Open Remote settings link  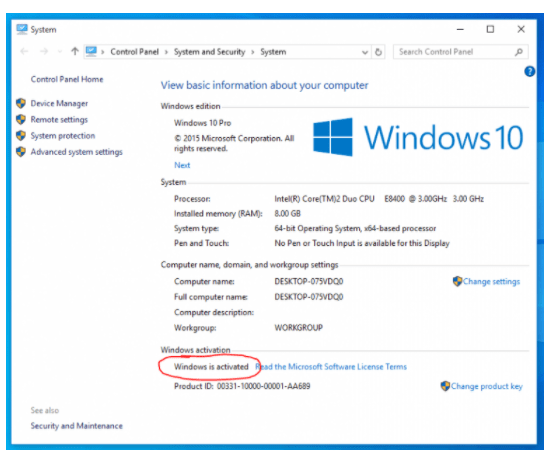(59, 119)
